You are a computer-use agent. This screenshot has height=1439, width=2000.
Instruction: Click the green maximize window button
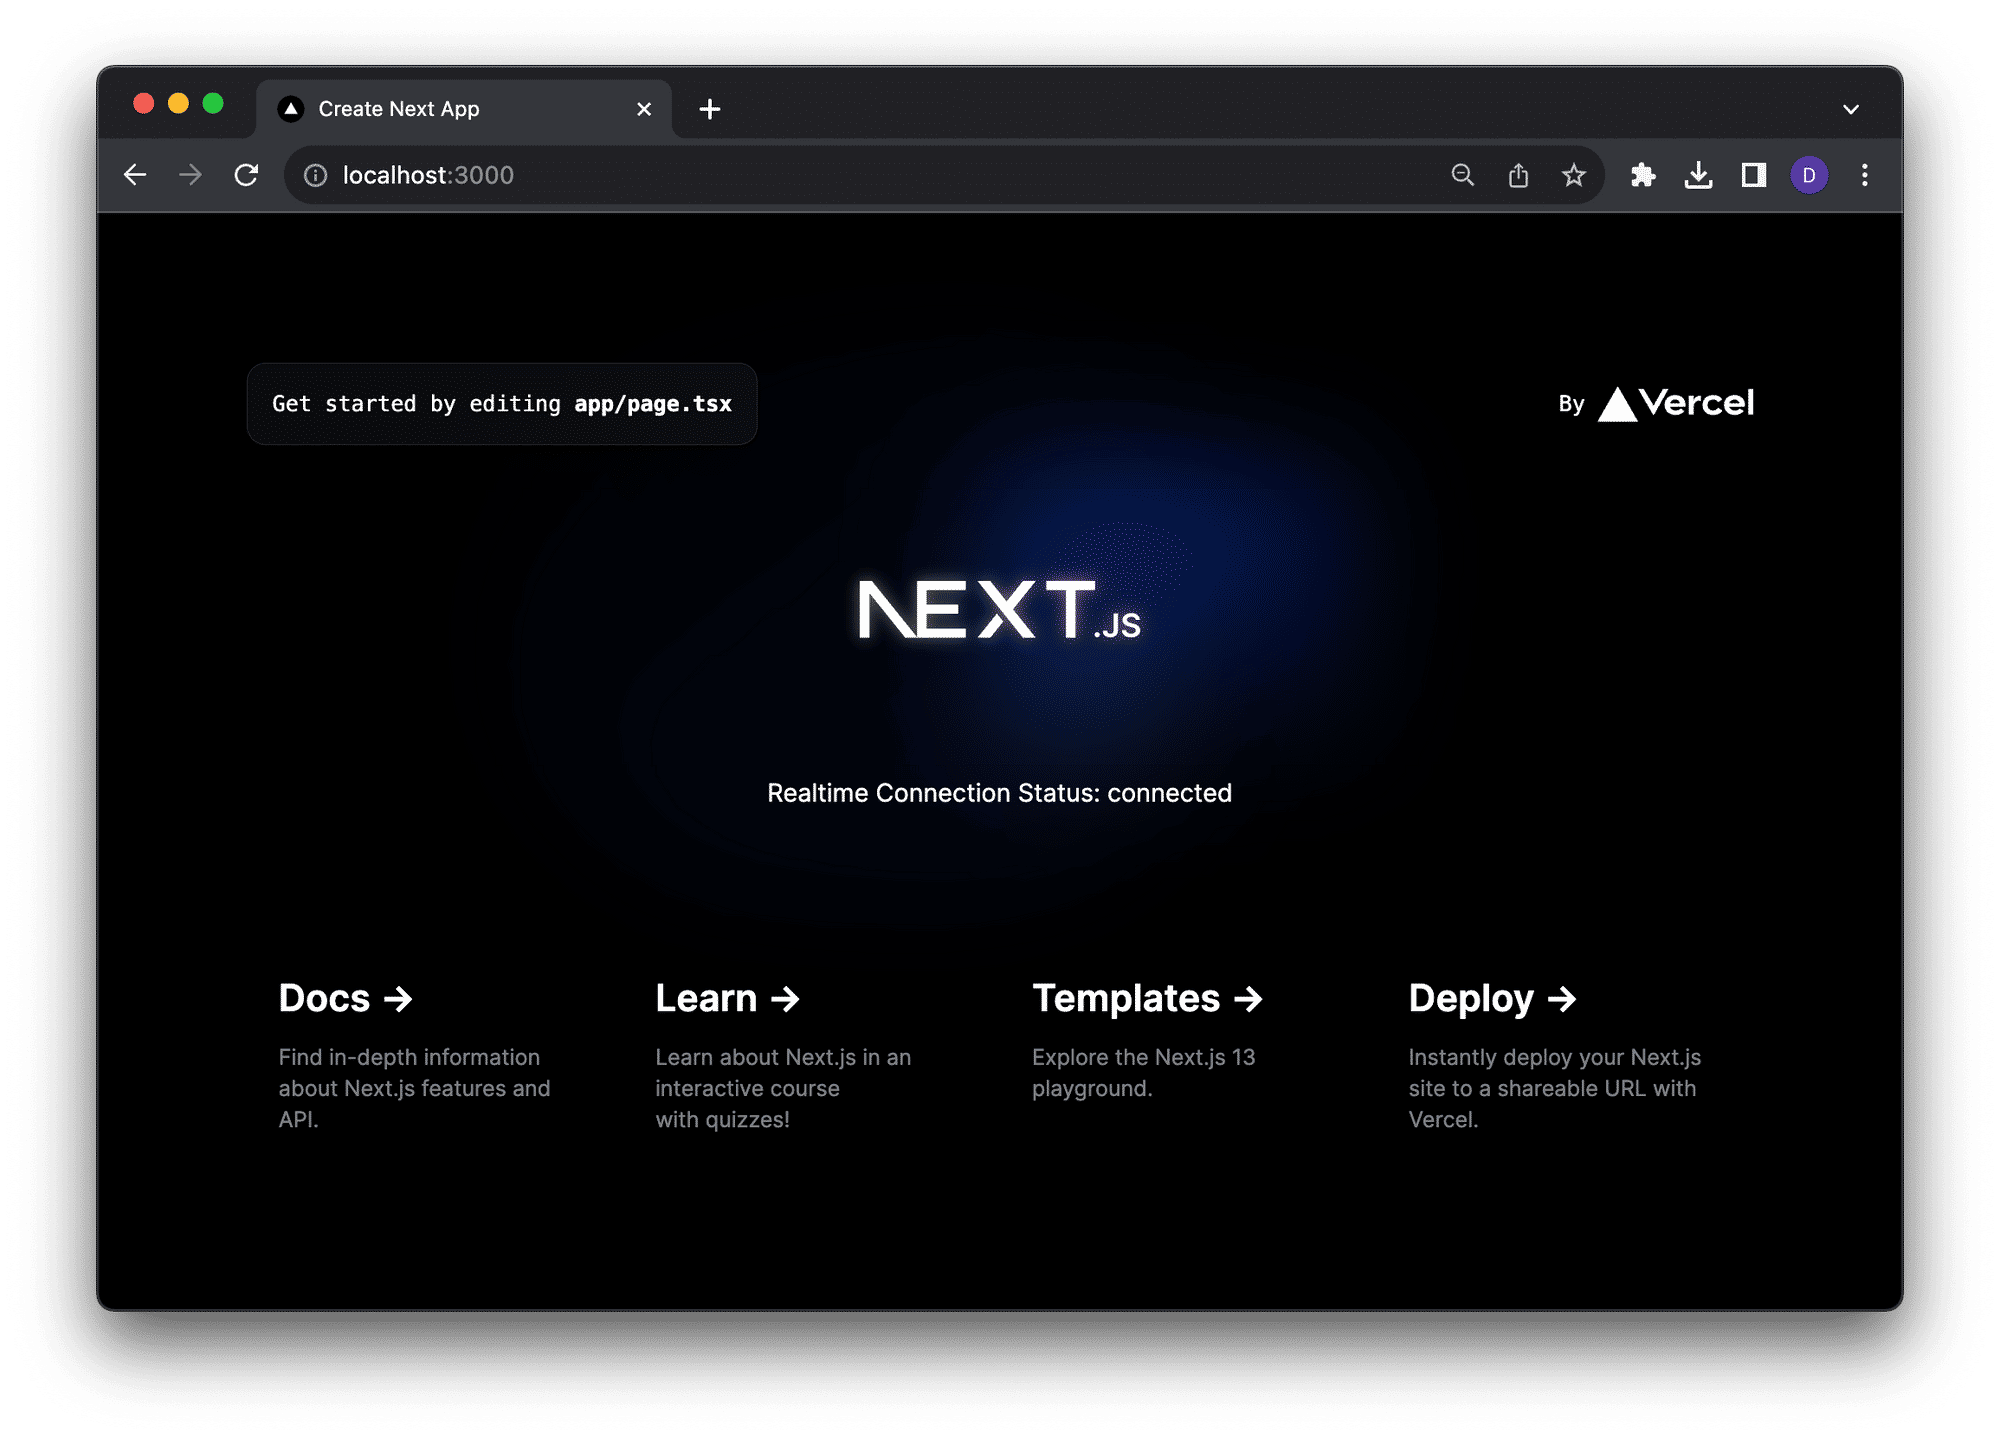click(213, 104)
